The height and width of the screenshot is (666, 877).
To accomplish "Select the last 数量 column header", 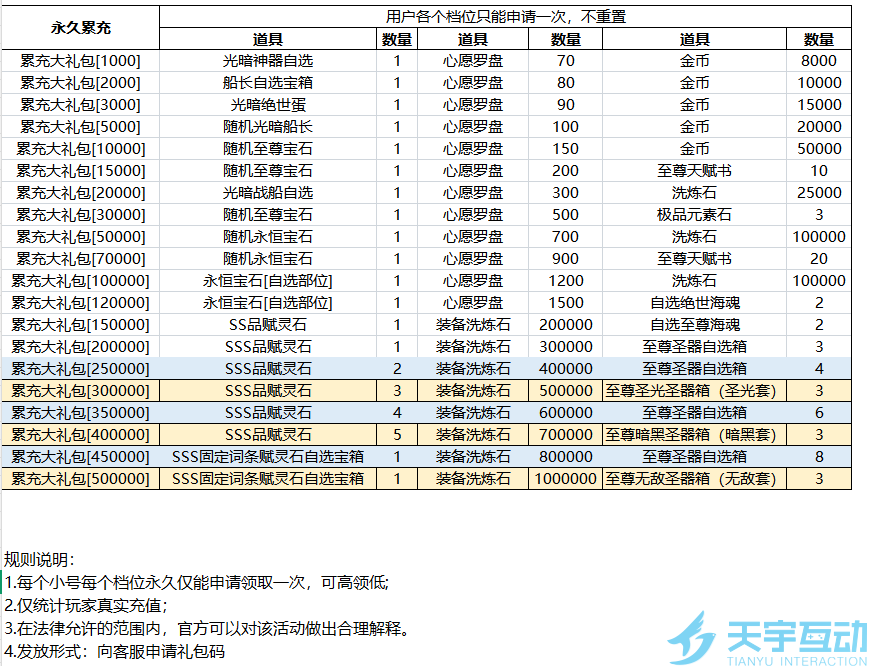I will [819, 39].
